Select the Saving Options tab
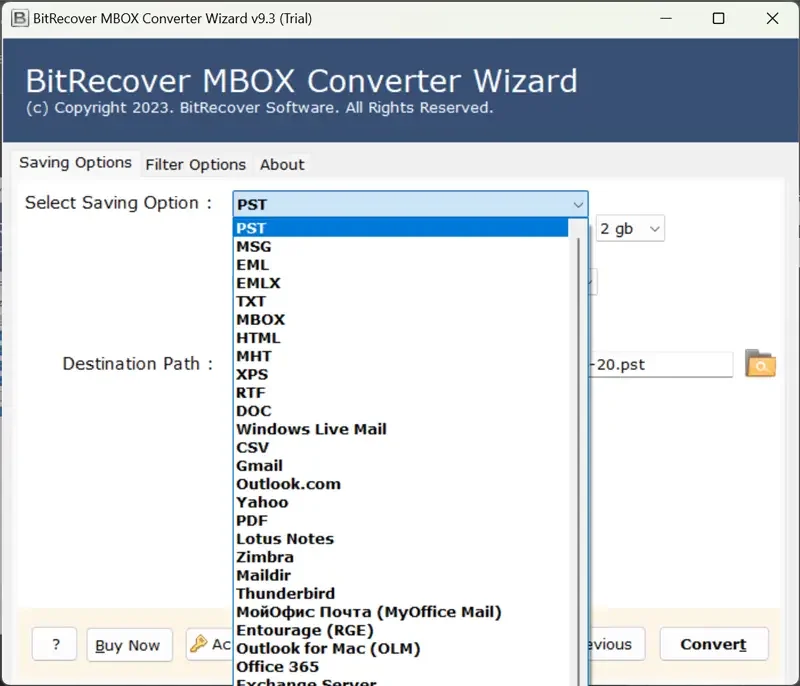Viewport: 800px width, 686px height. click(x=75, y=163)
